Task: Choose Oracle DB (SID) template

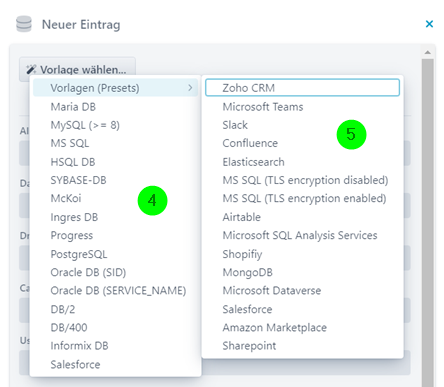Action: 115,272
